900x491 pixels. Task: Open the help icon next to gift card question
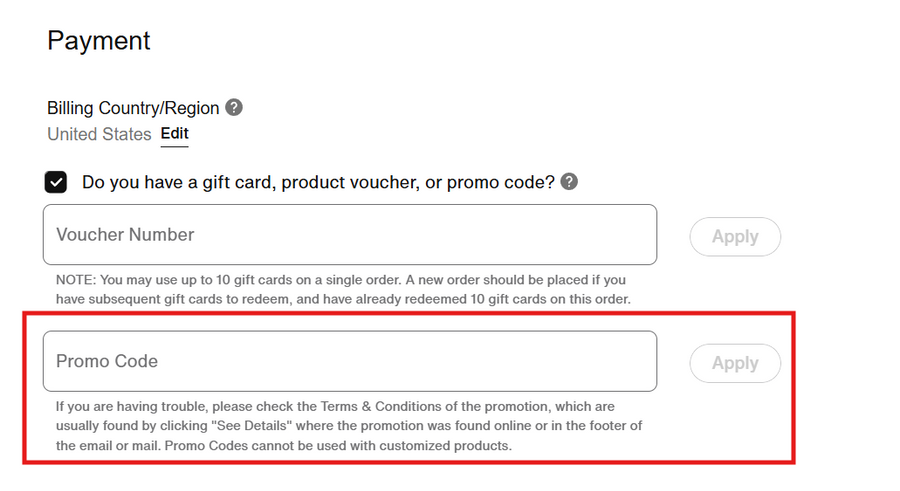pos(569,182)
